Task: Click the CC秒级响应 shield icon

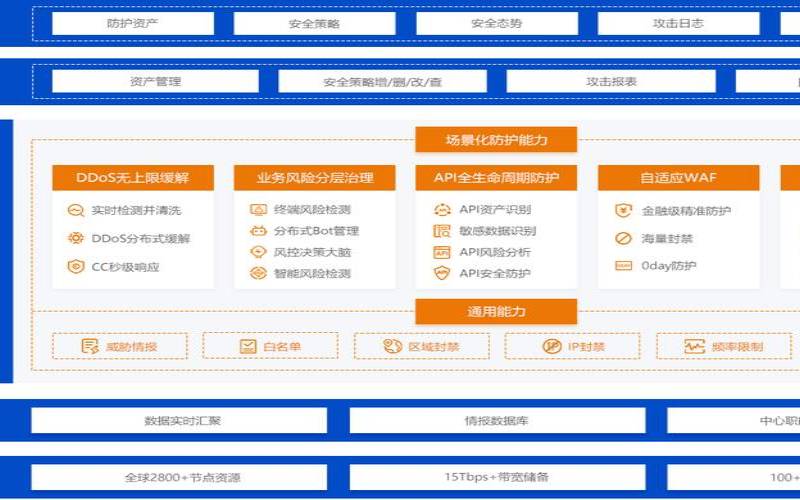Action: [76, 266]
